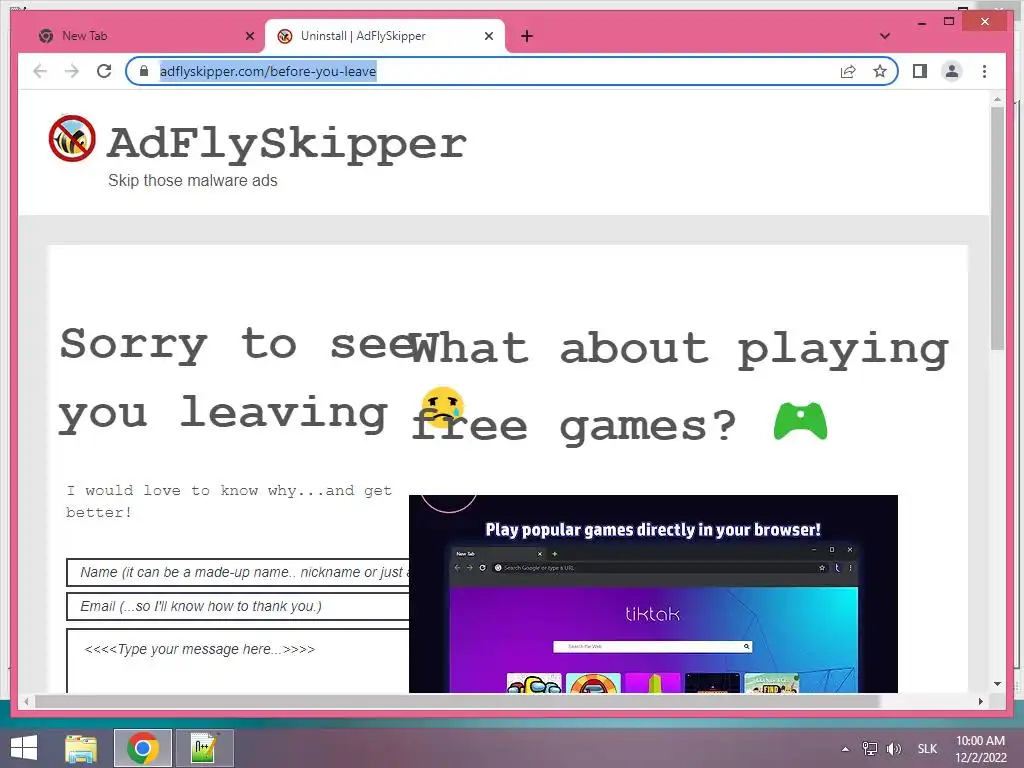
Task: Click the scroll right arrow
Action: pos(980,701)
